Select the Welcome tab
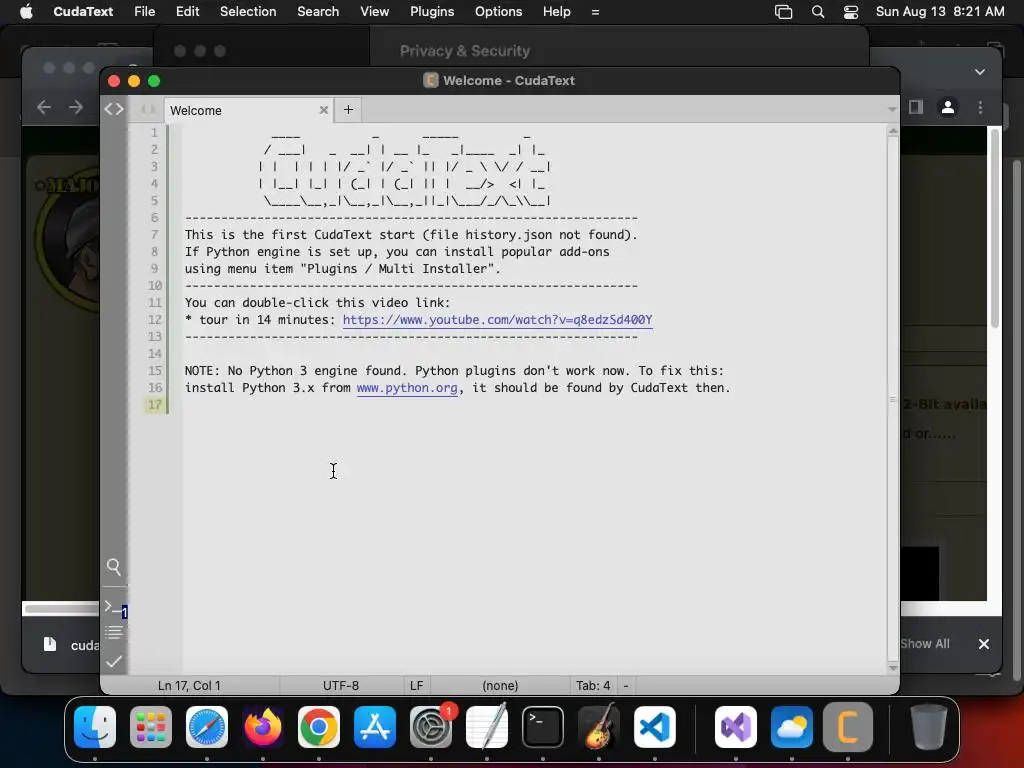The width and height of the screenshot is (1024, 768). pyautogui.click(x=248, y=110)
